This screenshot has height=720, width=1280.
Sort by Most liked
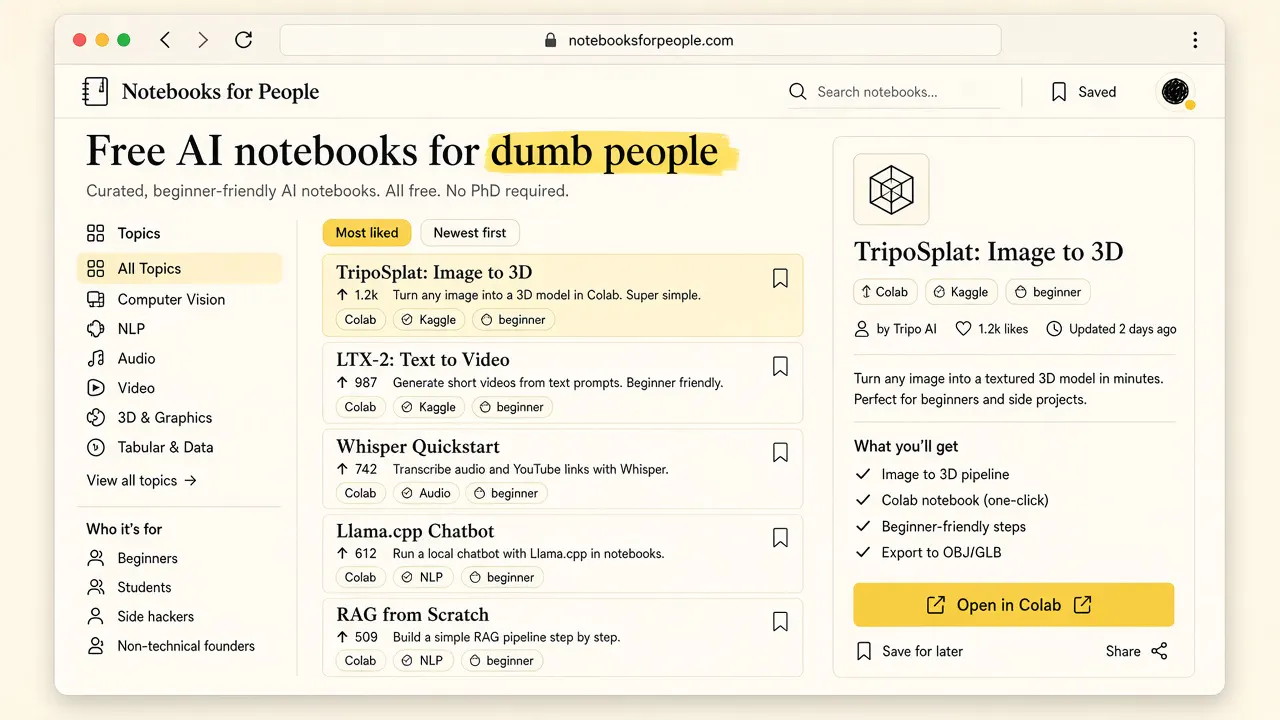(x=367, y=232)
